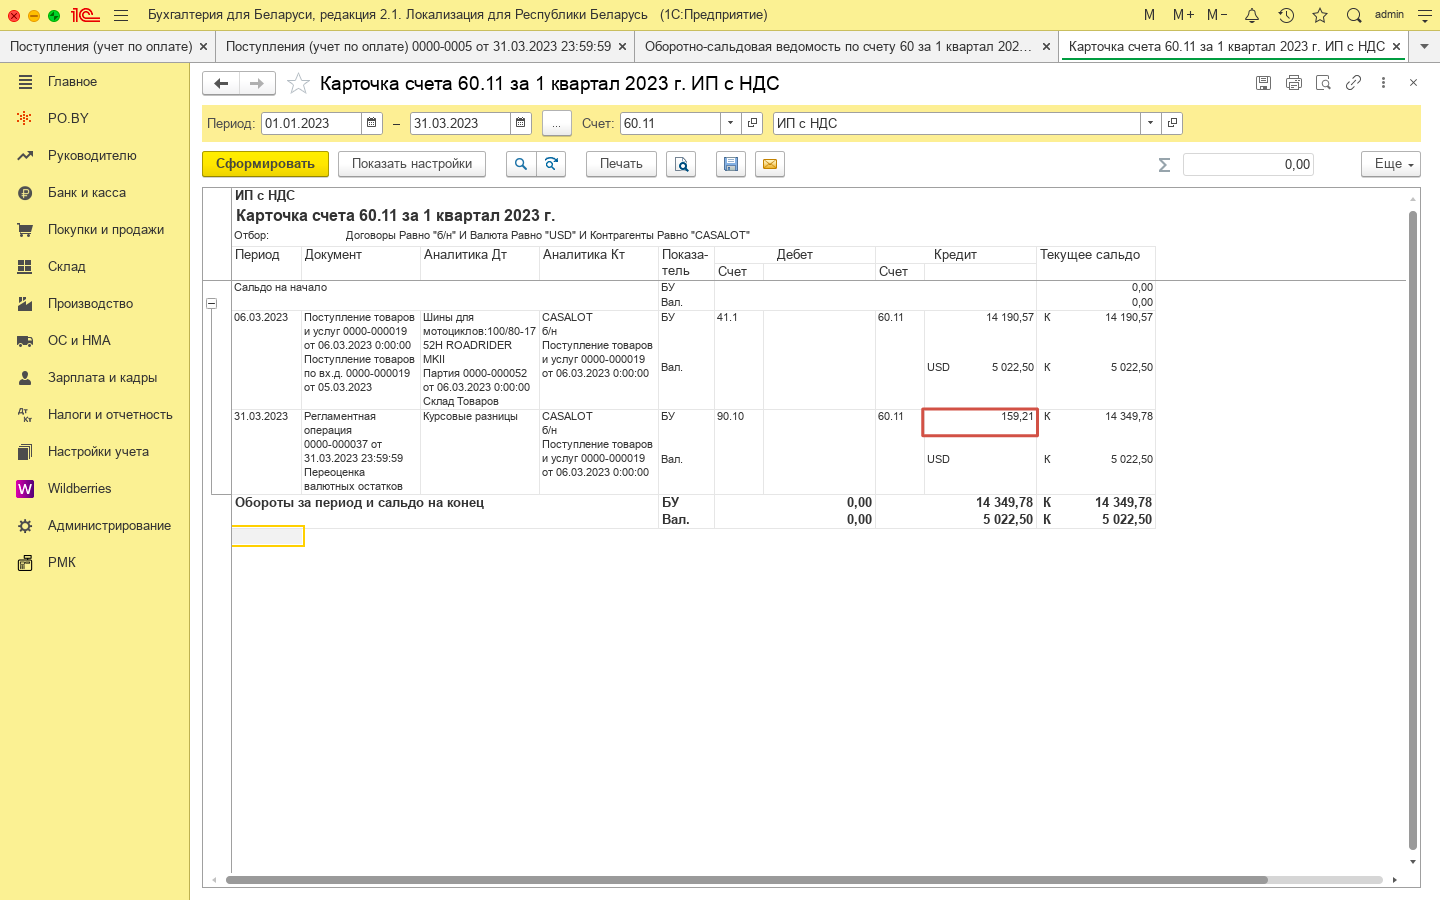Open the Еще menu dropdown

pyautogui.click(x=1390, y=164)
